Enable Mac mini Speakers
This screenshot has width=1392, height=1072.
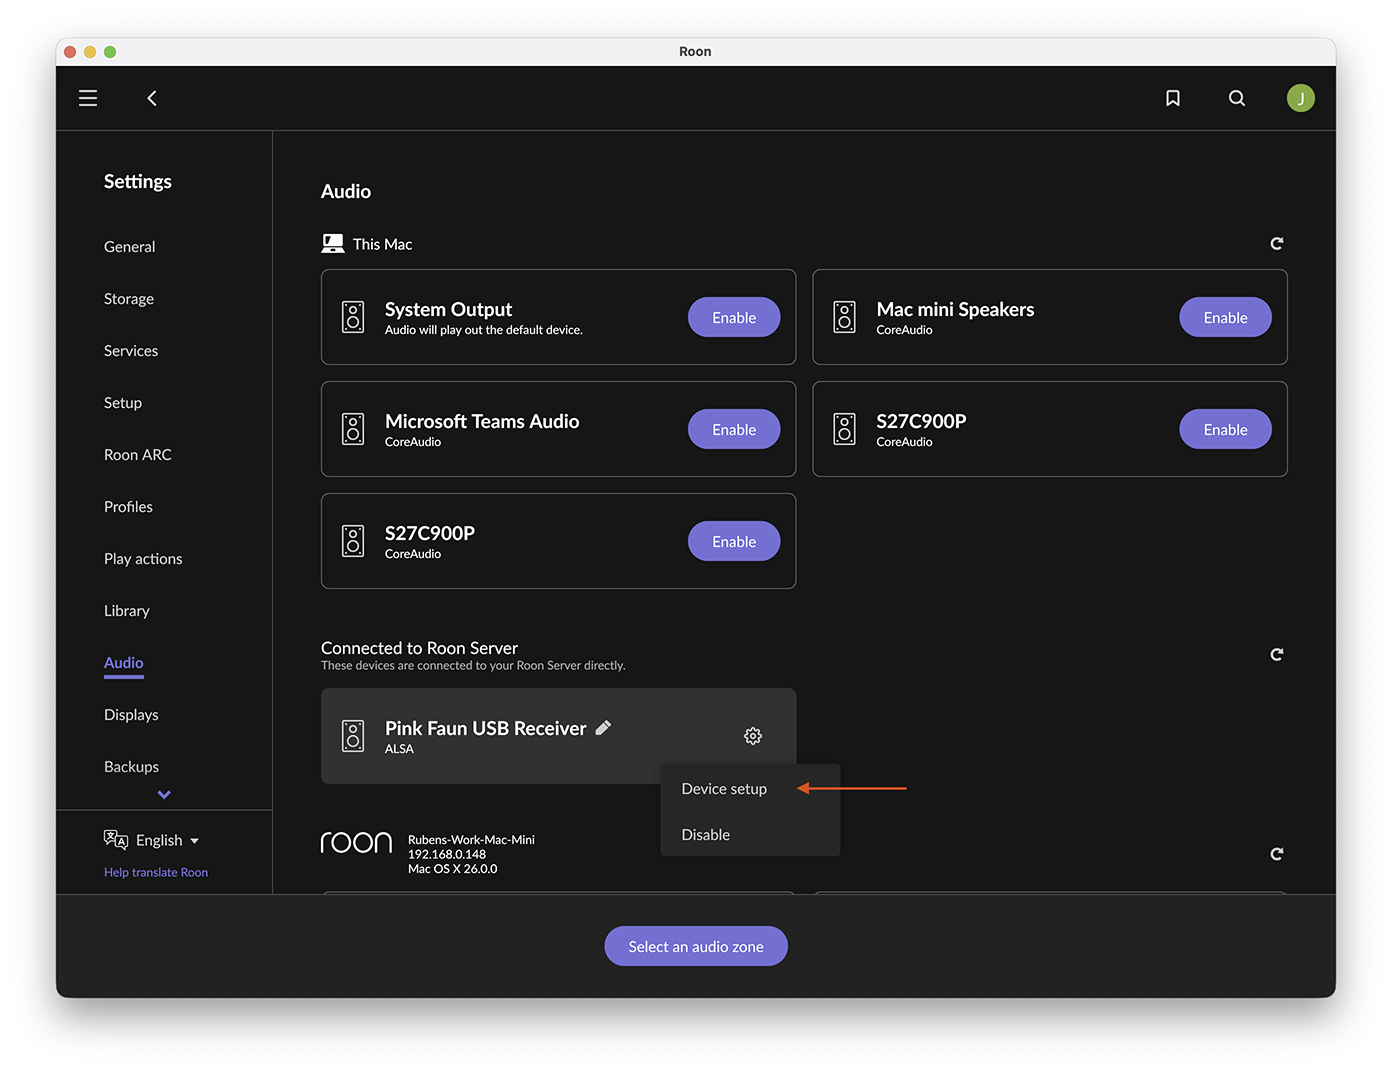click(x=1225, y=317)
